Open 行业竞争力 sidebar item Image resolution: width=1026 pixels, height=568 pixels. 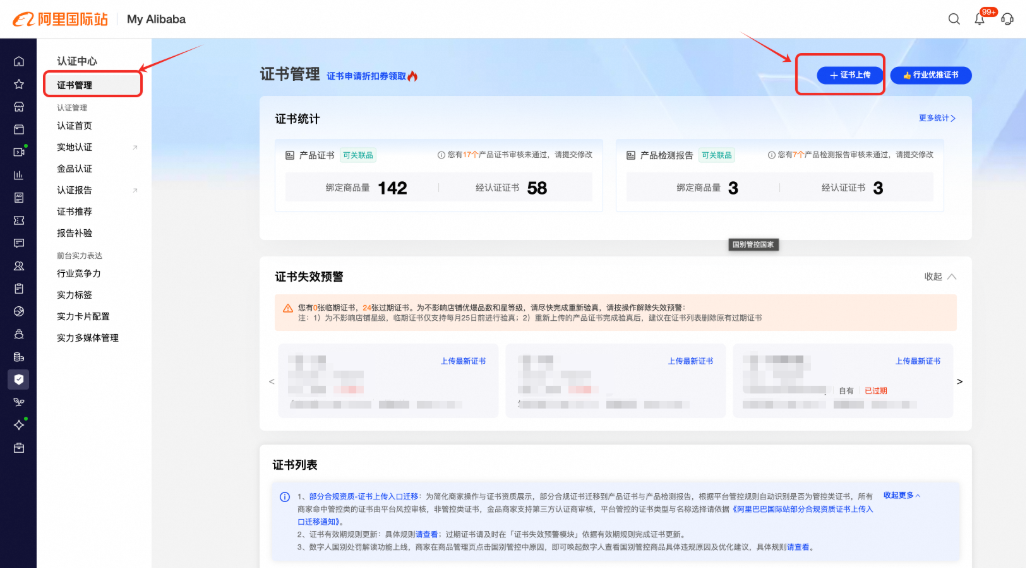(79, 274)
